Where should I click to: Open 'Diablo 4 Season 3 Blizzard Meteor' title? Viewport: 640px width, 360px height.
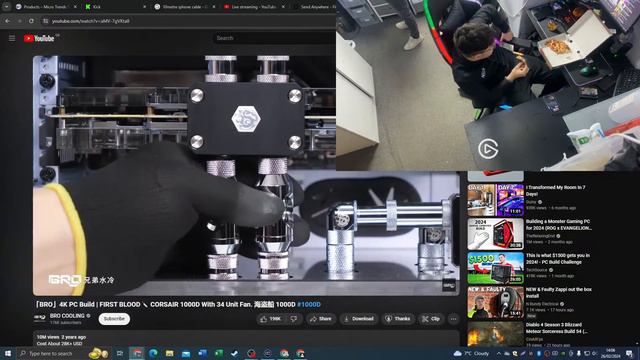tap(556, 328)
